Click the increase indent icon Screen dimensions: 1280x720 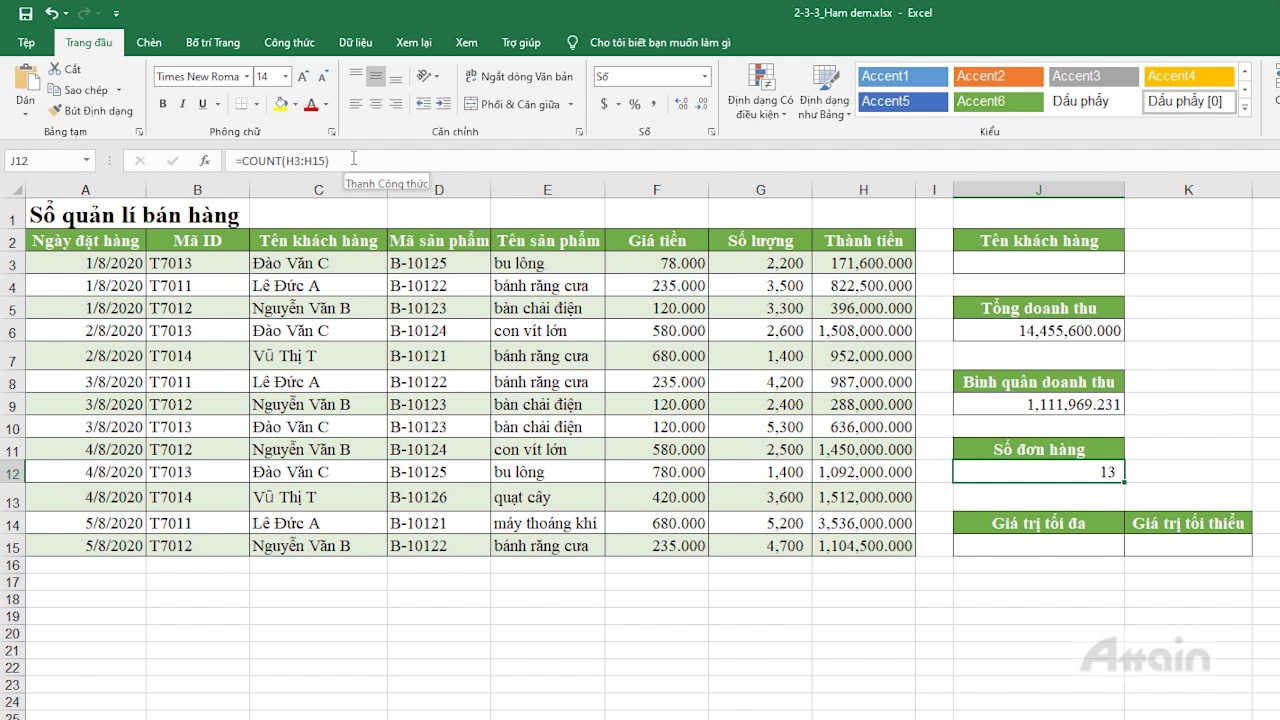tap(443, 104)
